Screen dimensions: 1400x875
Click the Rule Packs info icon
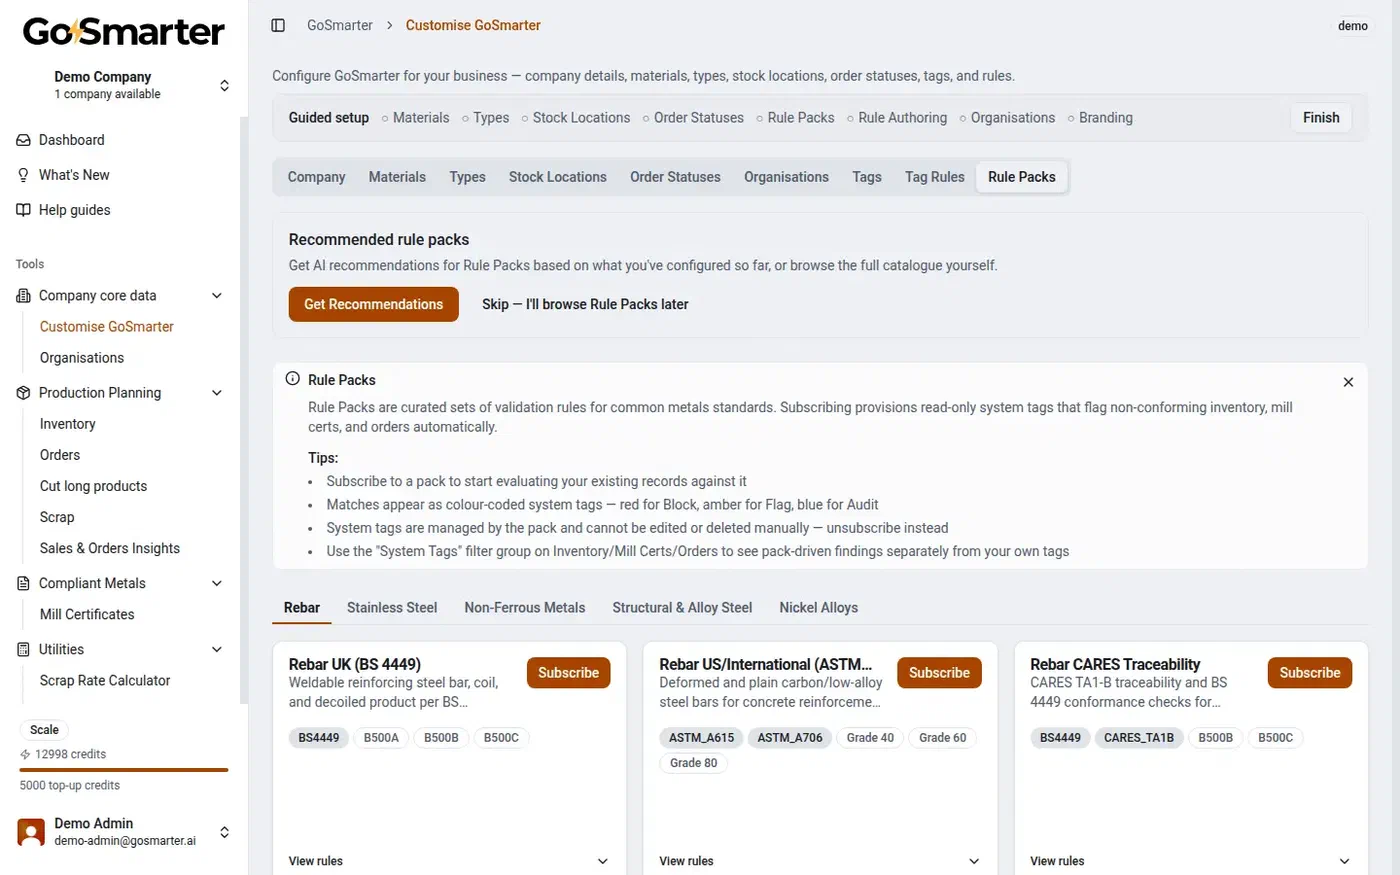pyautogui.click(x=293, y=379)
